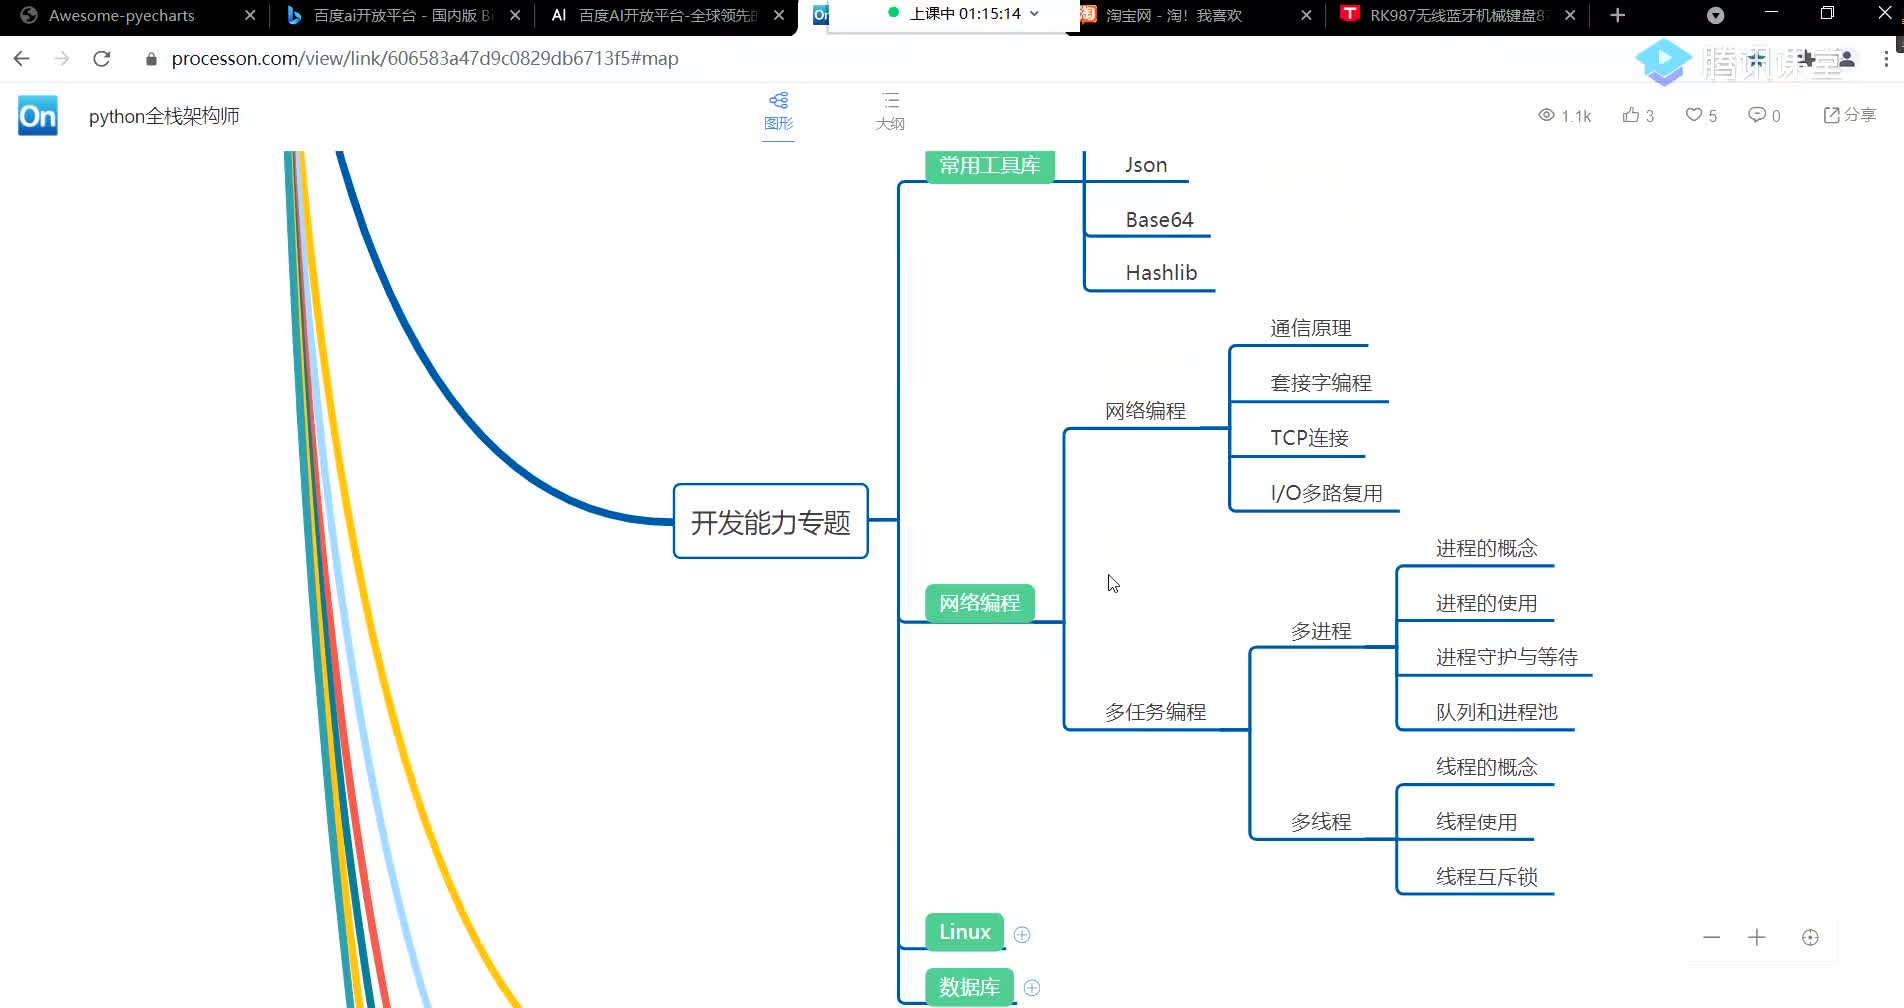Screen dimensions: 1904x1008
Task: Like the mind map with thumbs-up icon
Action: tap(1631, 115)
